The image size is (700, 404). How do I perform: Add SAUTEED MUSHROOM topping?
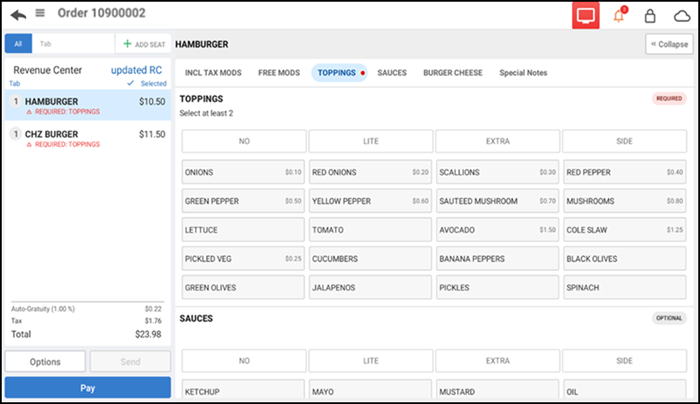click(x=497, y=201)
